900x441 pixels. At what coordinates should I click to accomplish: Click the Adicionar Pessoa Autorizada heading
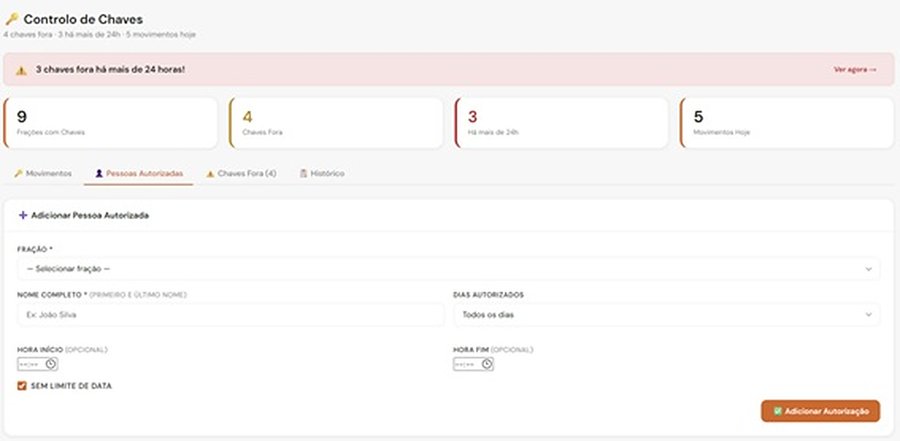(x=90, y=215)
